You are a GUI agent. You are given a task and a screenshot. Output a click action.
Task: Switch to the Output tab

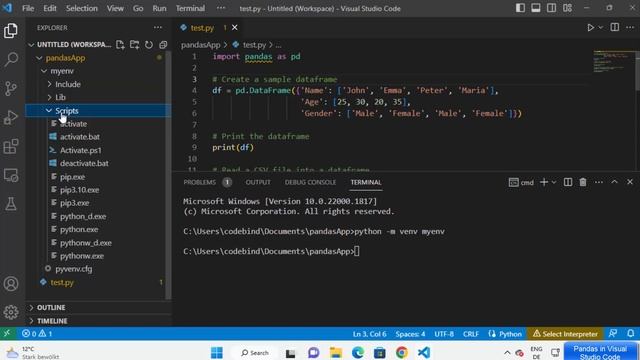pyautogui.click(x=258, y=182)
